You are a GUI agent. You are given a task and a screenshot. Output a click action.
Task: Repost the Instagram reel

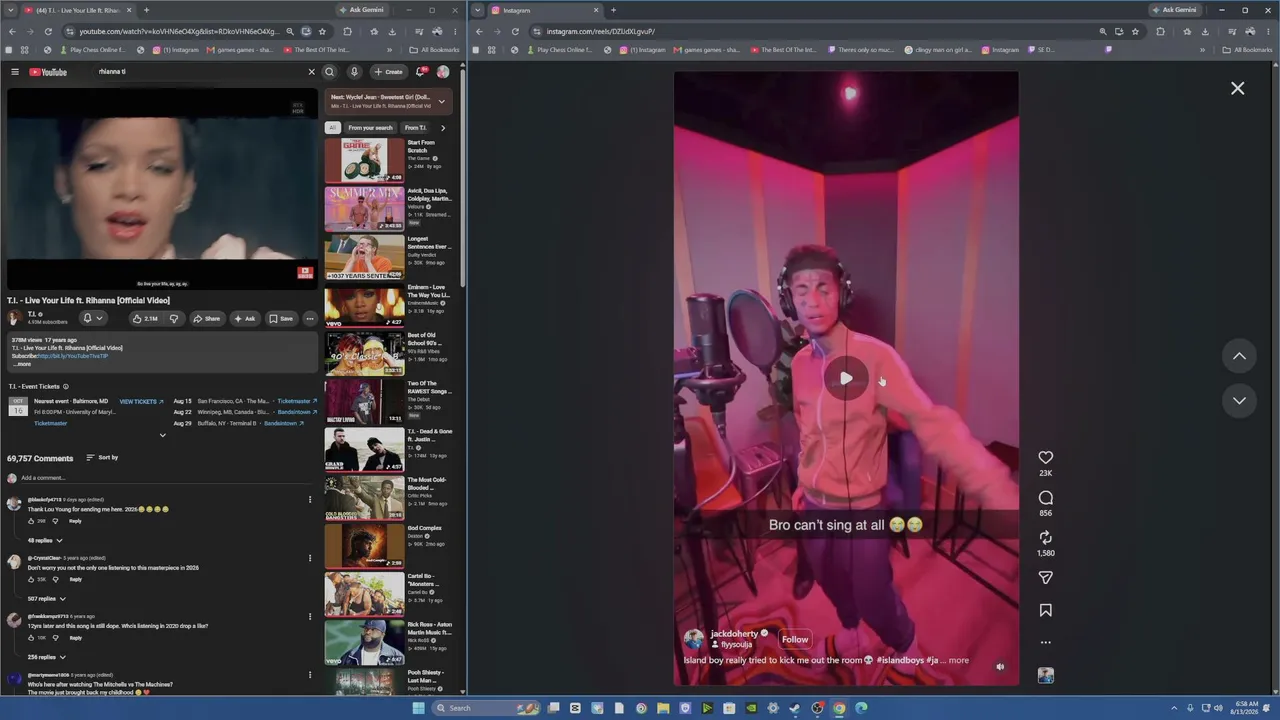1046,538
